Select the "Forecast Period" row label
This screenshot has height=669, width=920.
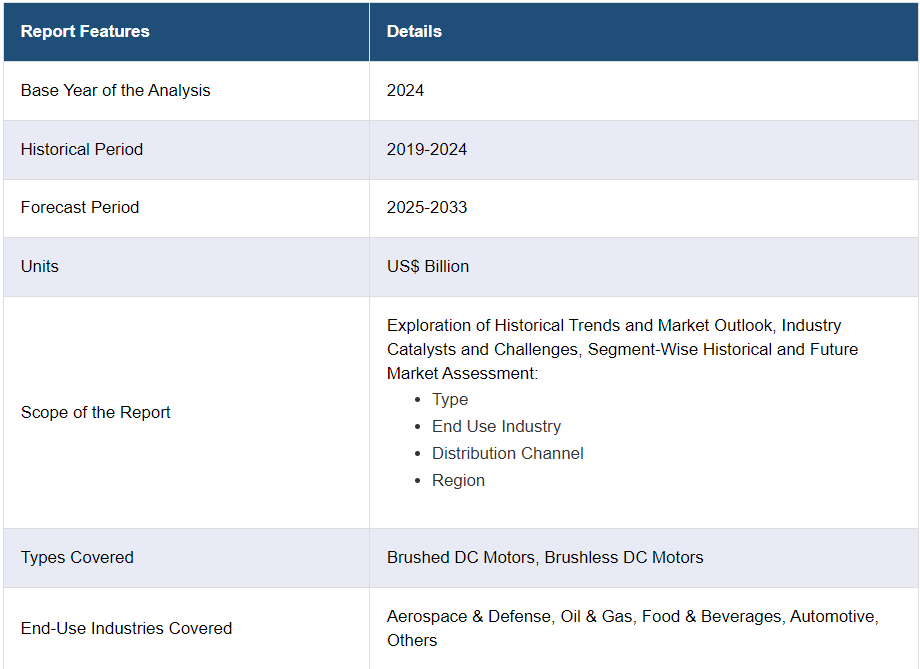(80, 207)
